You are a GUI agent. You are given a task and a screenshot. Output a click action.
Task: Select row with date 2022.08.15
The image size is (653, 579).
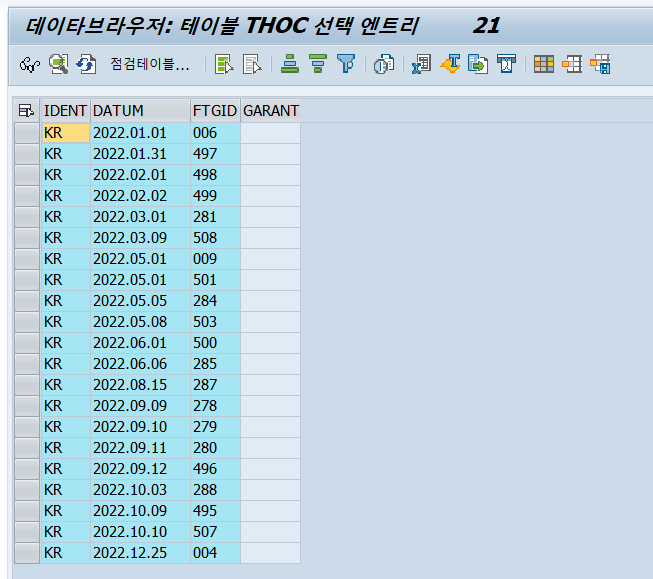pos(27,385)
